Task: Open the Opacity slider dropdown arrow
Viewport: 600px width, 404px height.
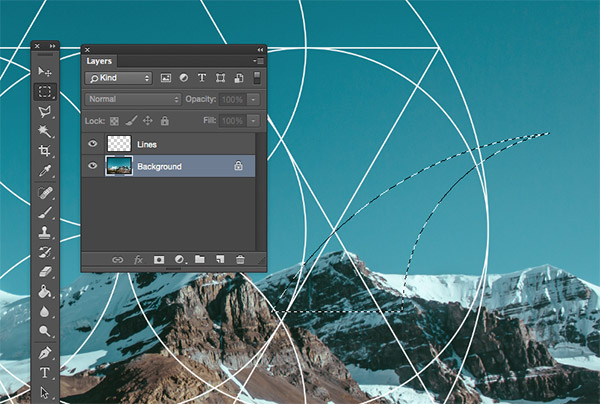Action: pos(253,99)
